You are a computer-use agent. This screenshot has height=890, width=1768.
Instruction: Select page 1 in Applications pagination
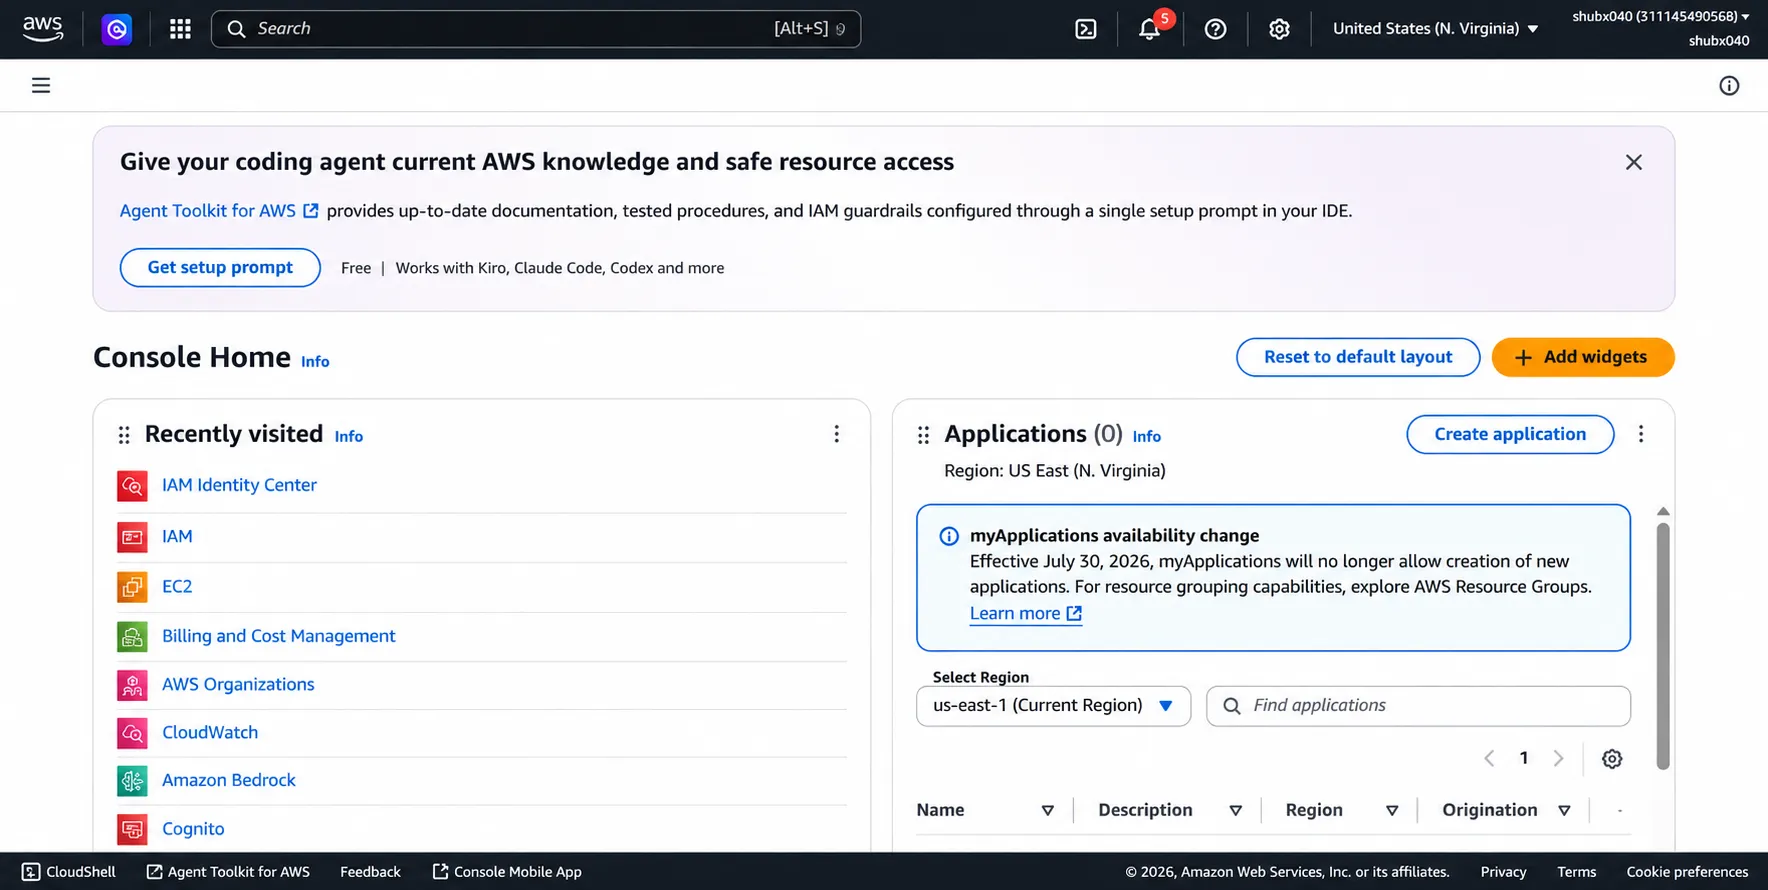click(x=1524, y=758)
